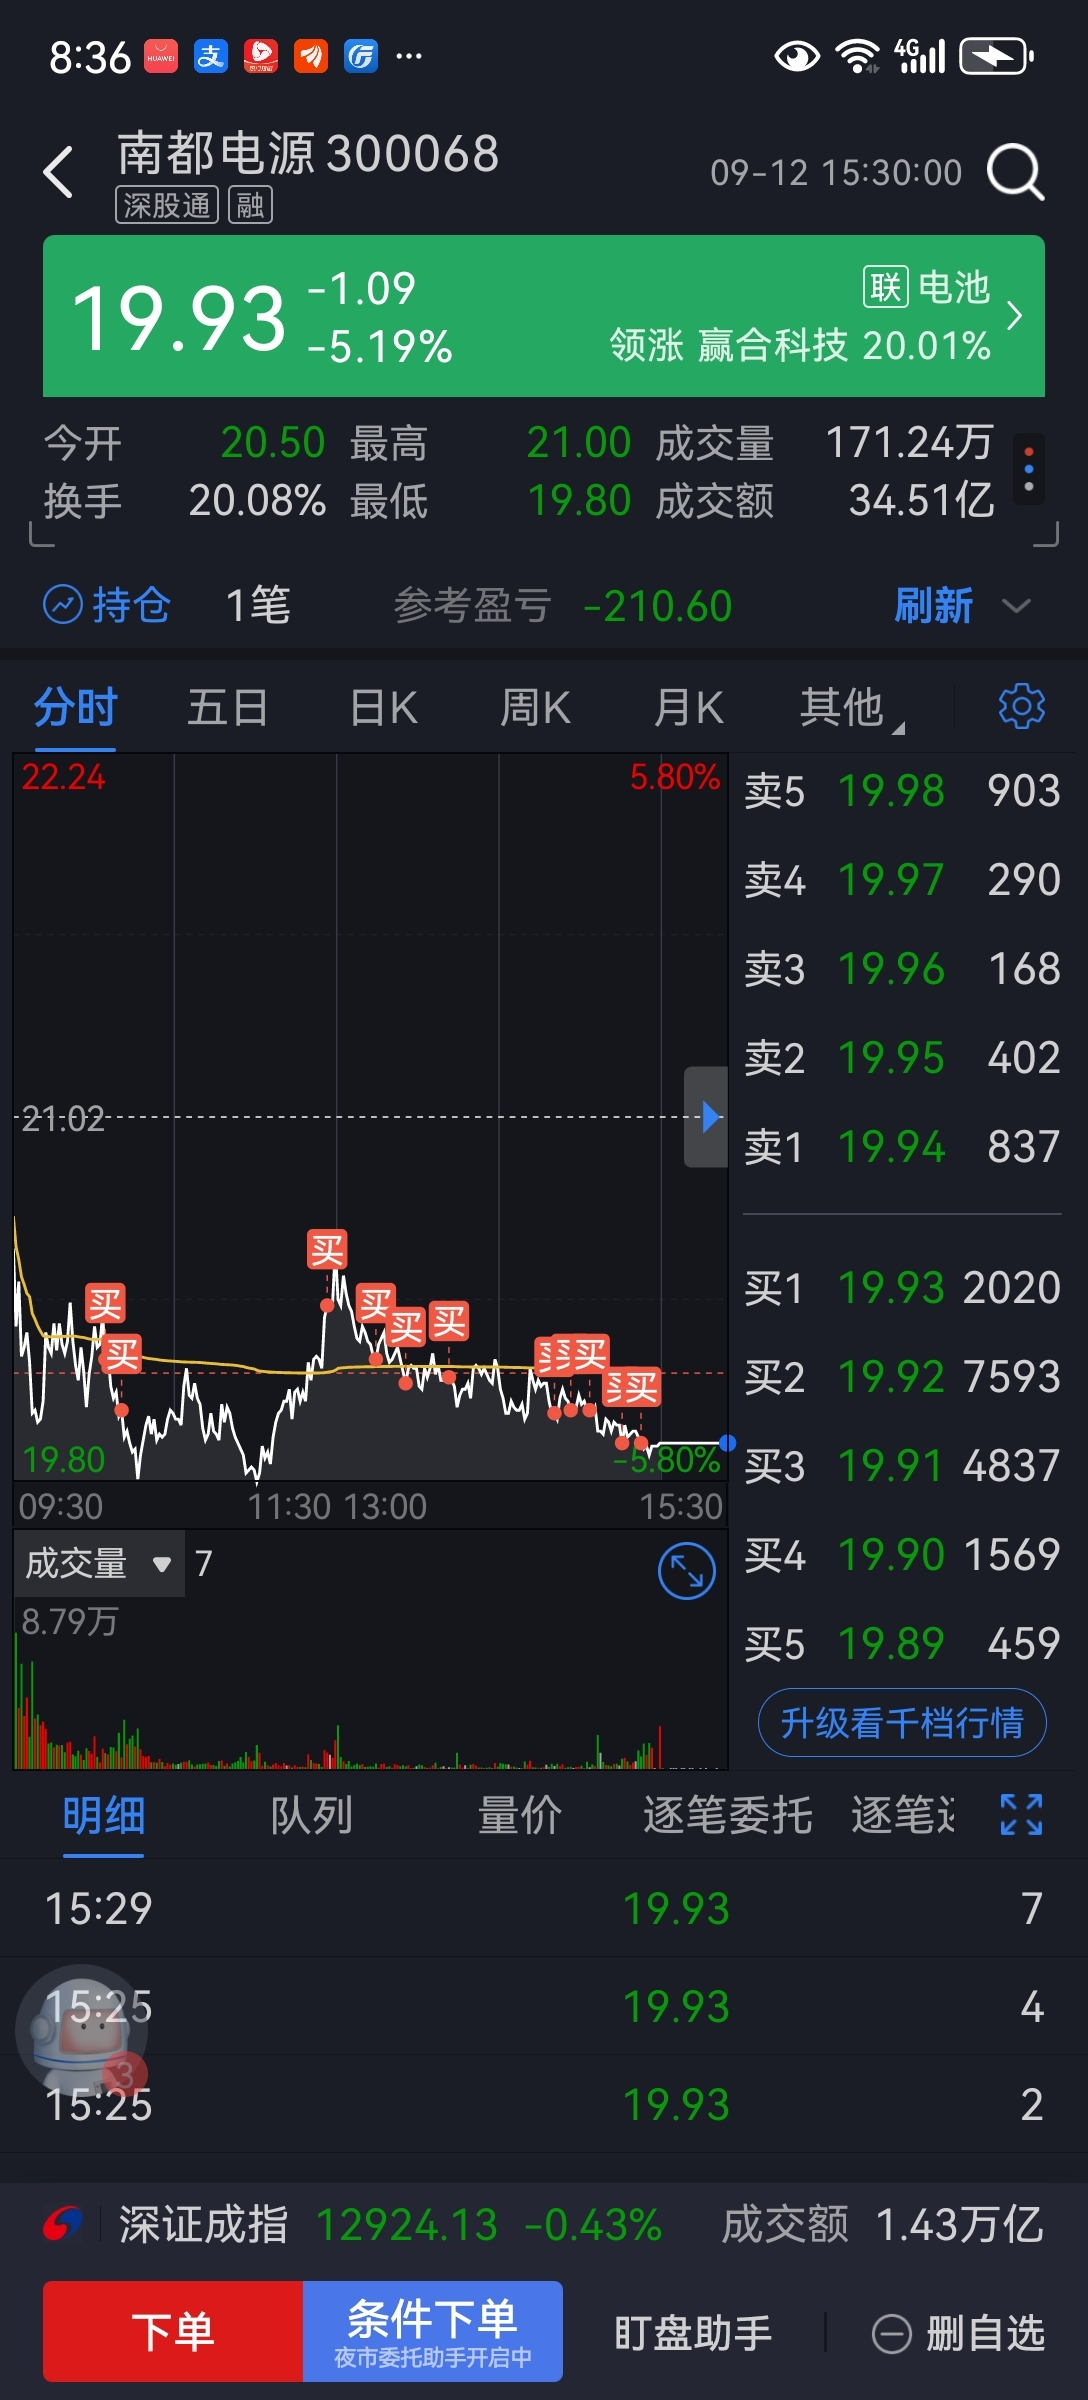1088x2400 pixels.
Task: Switch to the 月K chart tab
Action: (x=689, y=708)
